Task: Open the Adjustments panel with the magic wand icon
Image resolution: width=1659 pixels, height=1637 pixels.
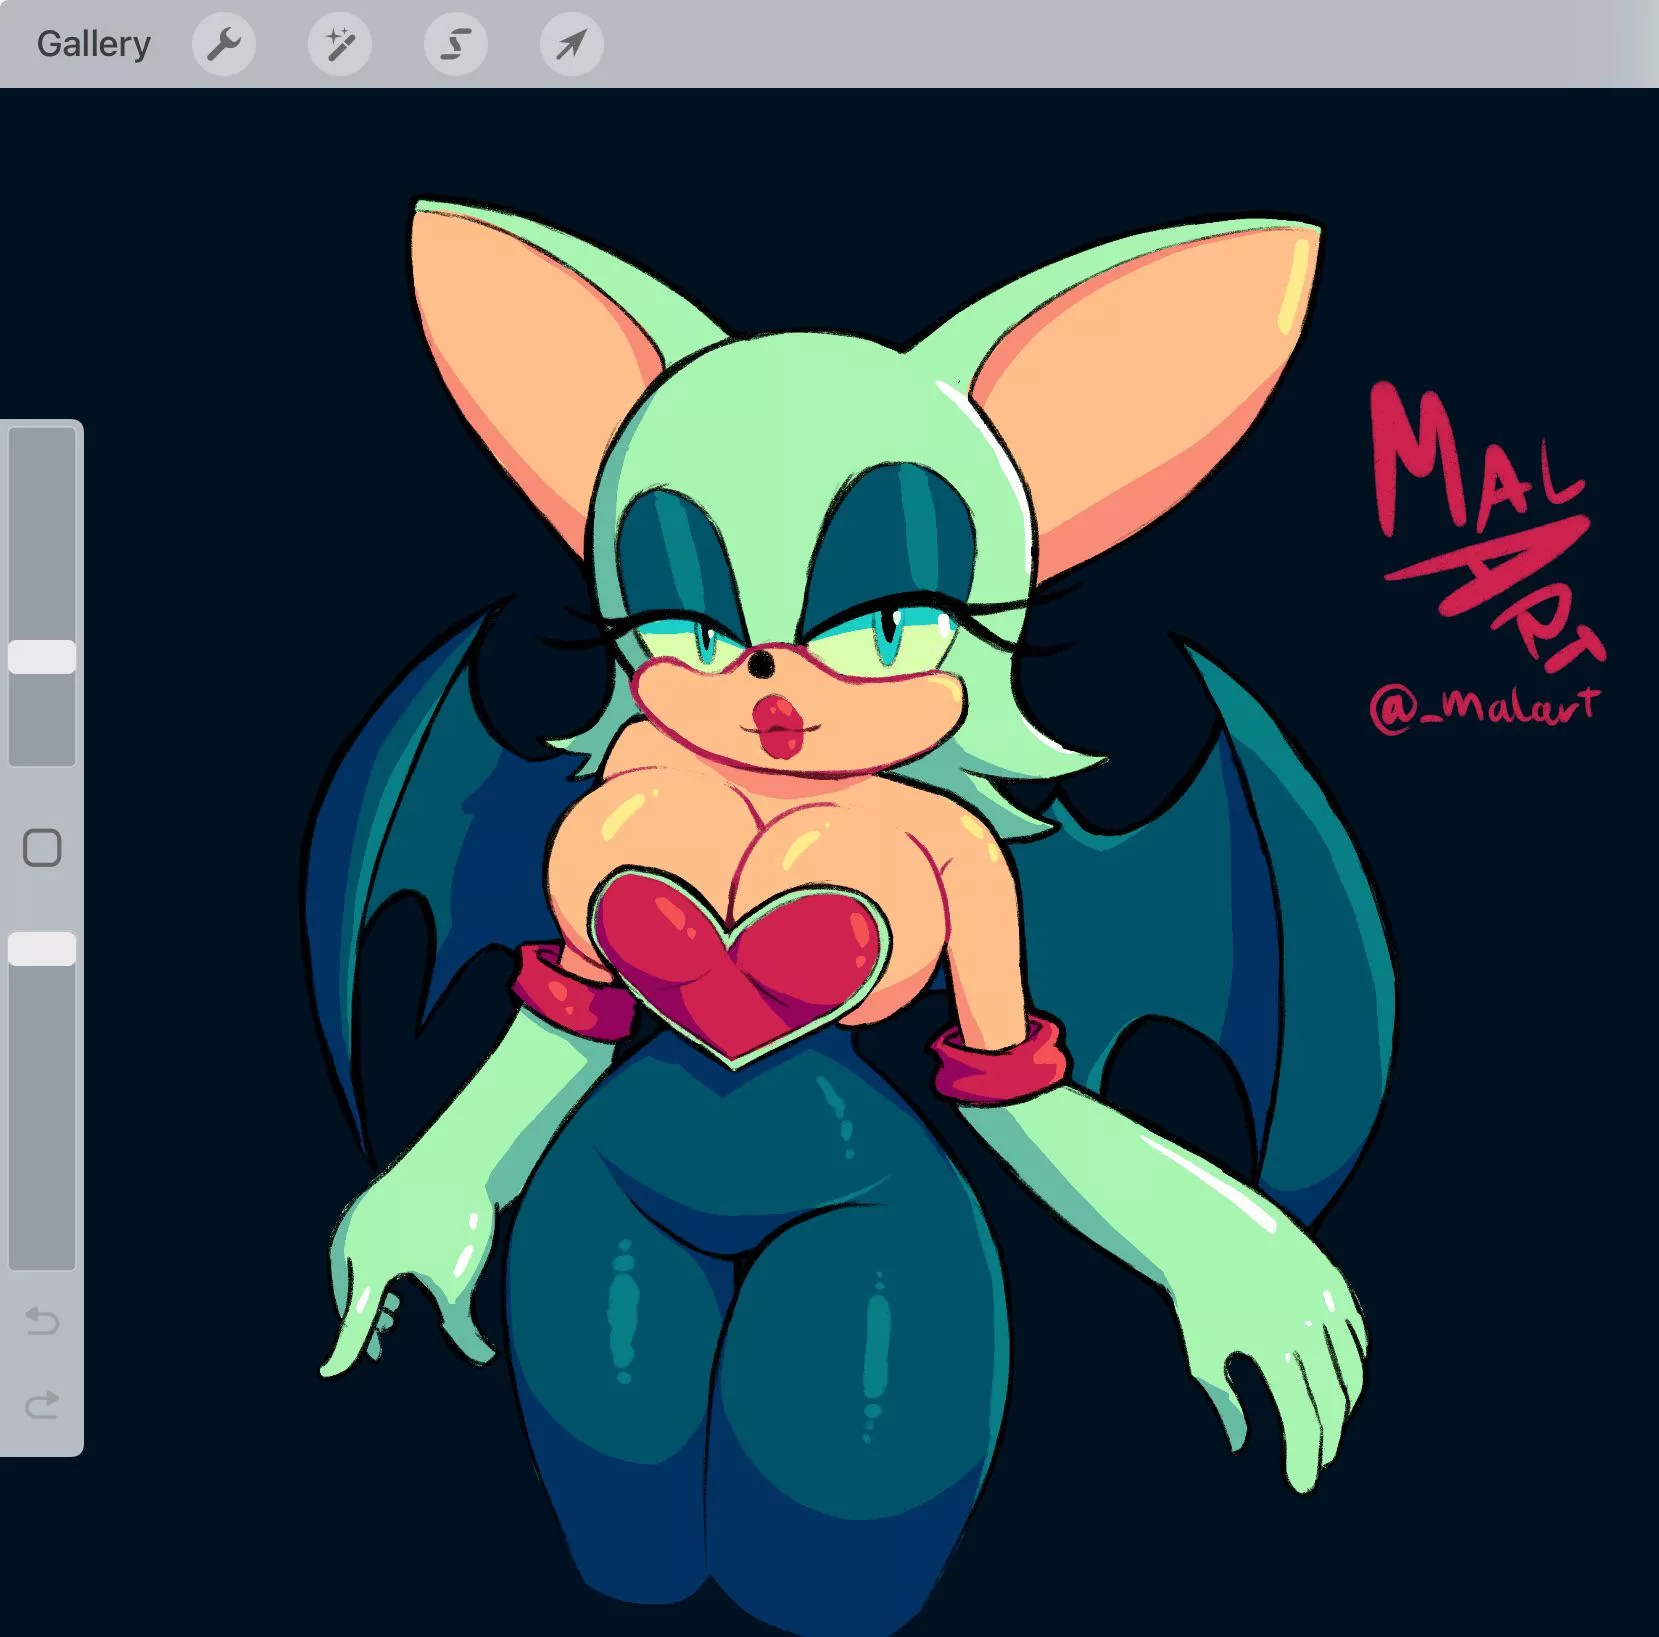Action: point(340,43)
